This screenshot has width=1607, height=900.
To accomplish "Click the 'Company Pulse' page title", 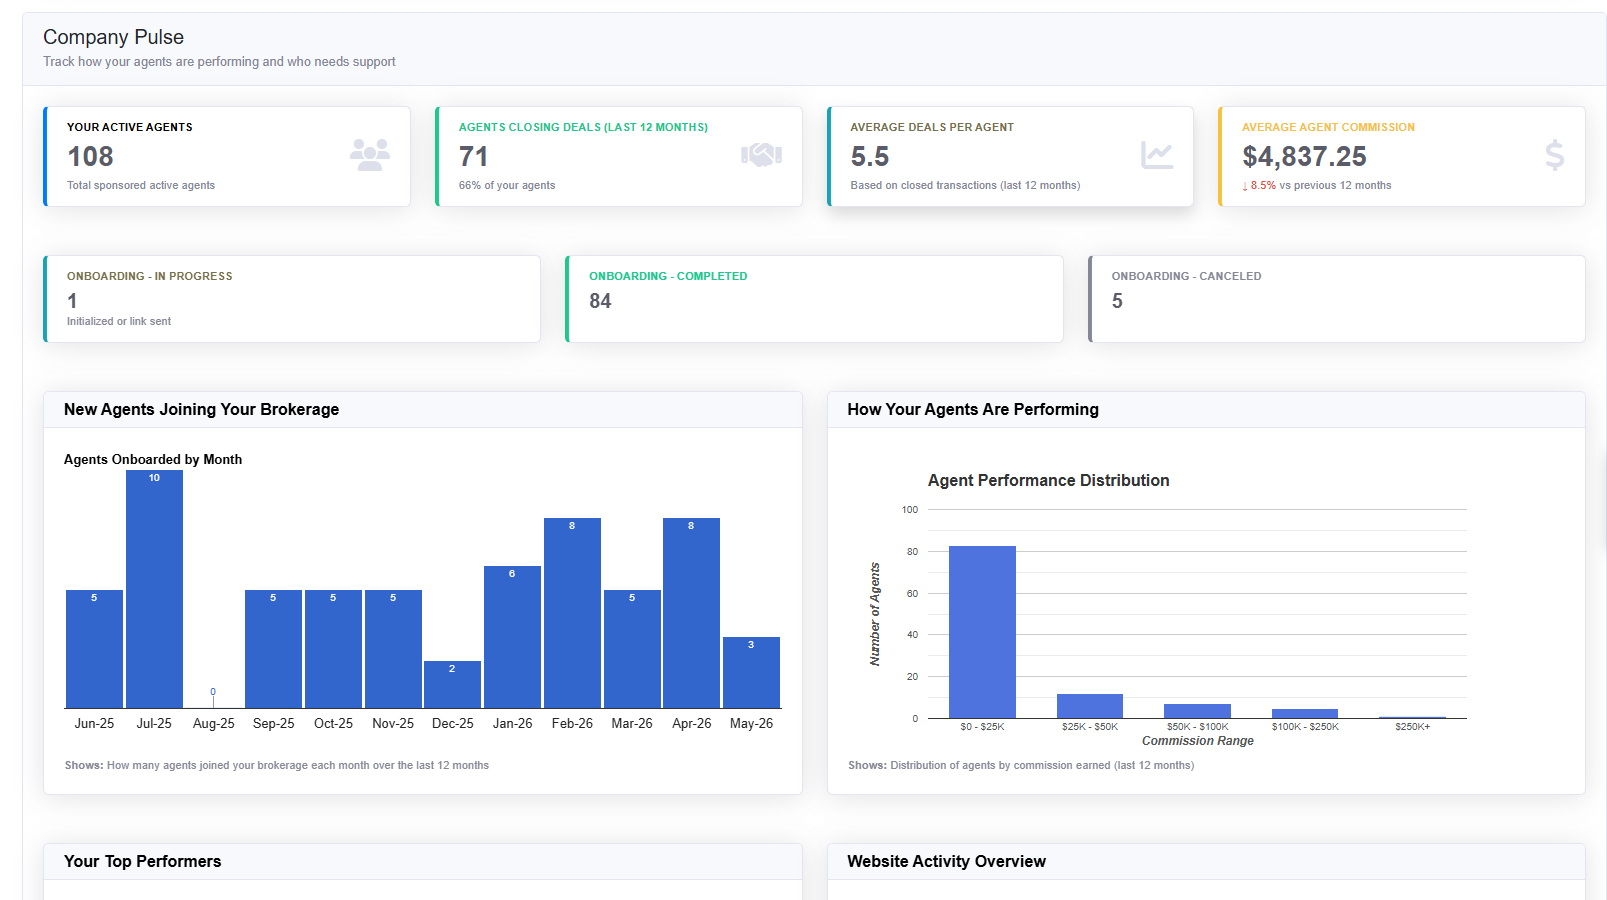I will [x=113, y=37].
